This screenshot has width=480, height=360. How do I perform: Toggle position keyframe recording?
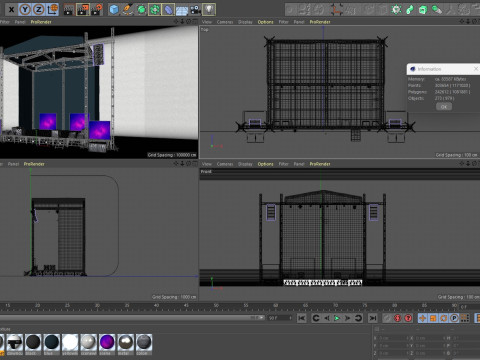point(423,318)
